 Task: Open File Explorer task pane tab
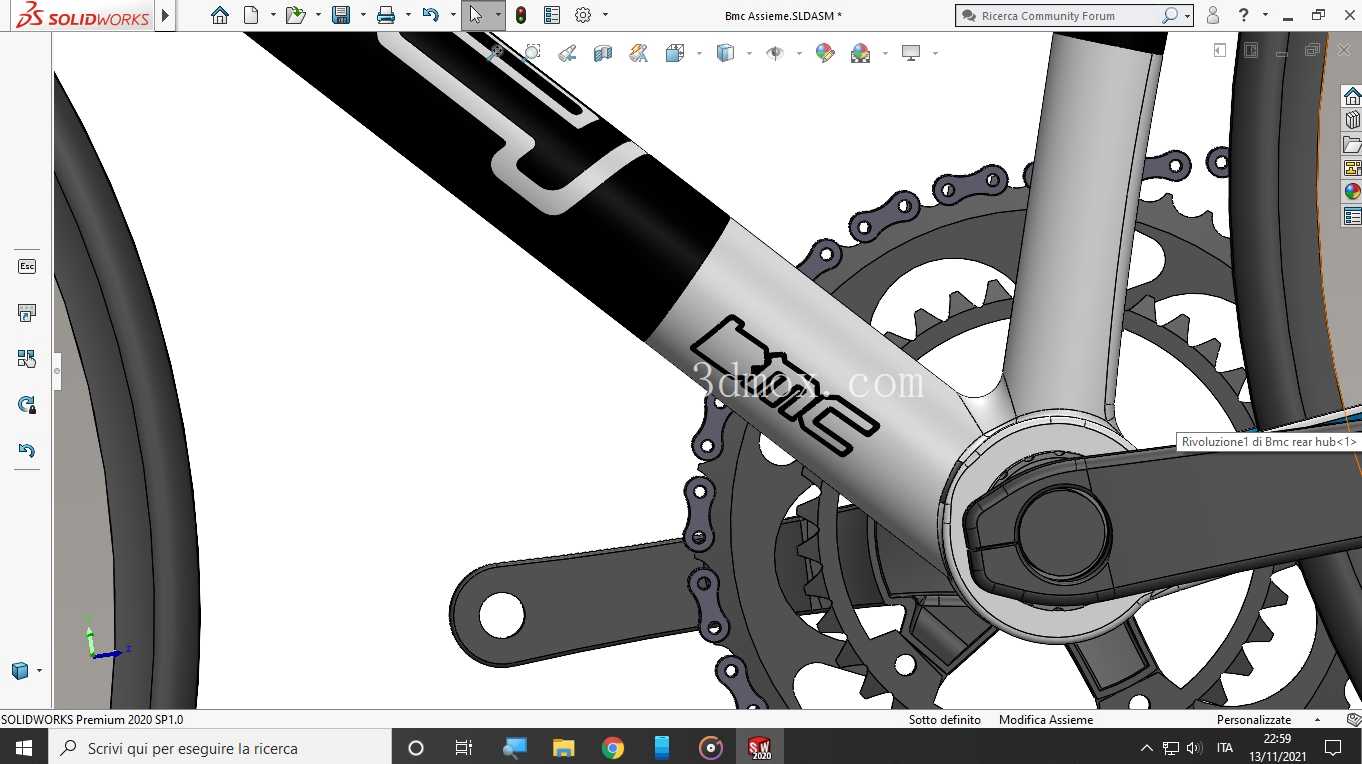coord(1352,144)
